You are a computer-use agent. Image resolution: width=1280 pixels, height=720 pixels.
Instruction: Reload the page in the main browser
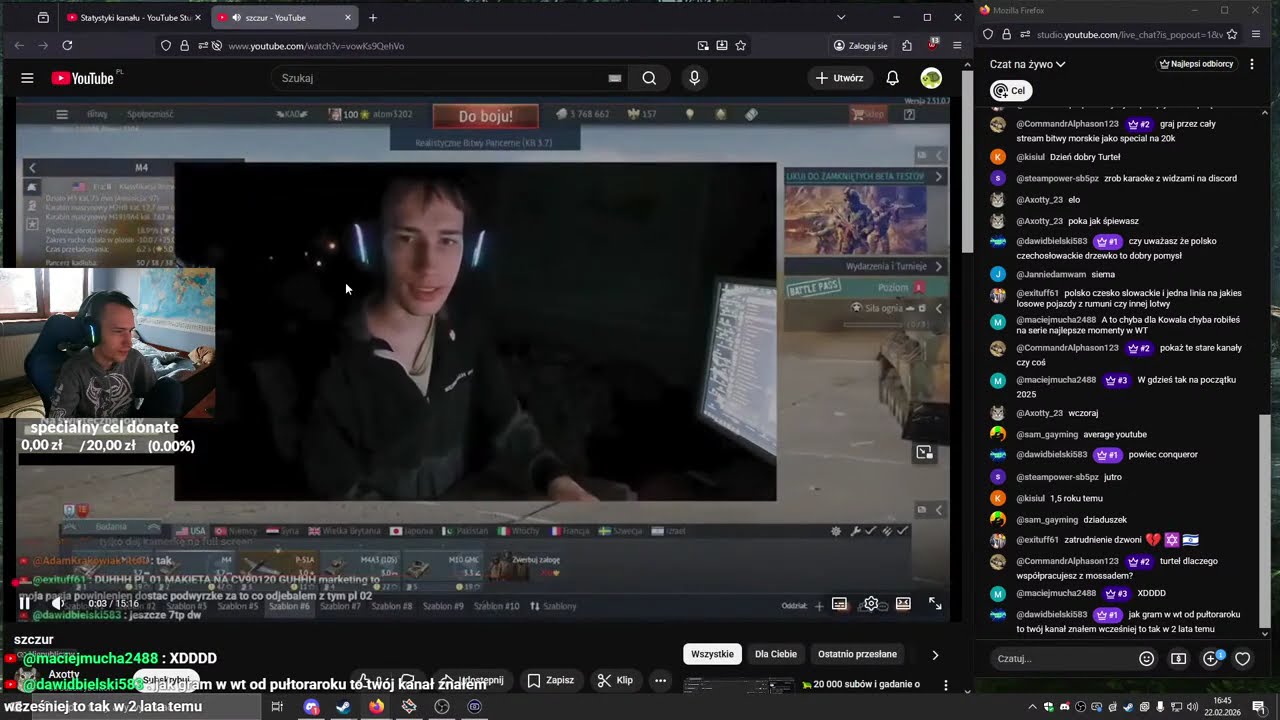[x=67, y=45]
